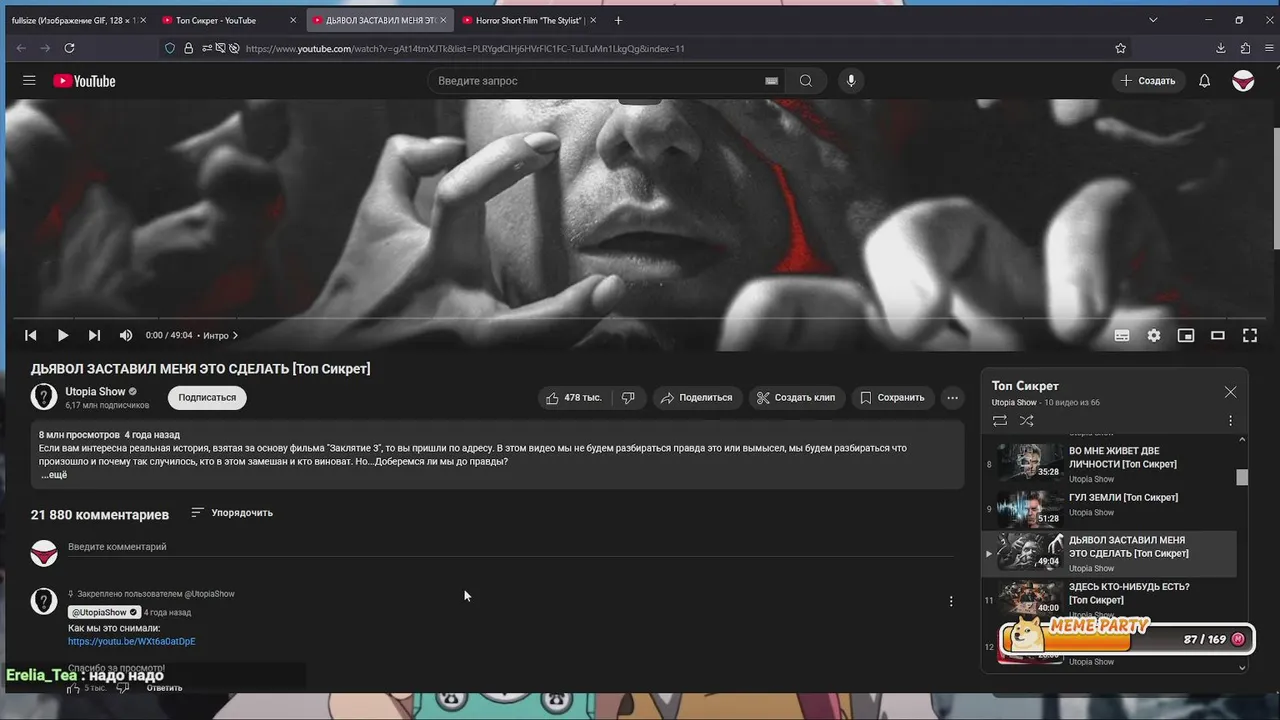Expand description with ...ещё
Image resolution: width=1280 pixels, height=720 pixels.
pyautogui.click(x=54, y=475)
